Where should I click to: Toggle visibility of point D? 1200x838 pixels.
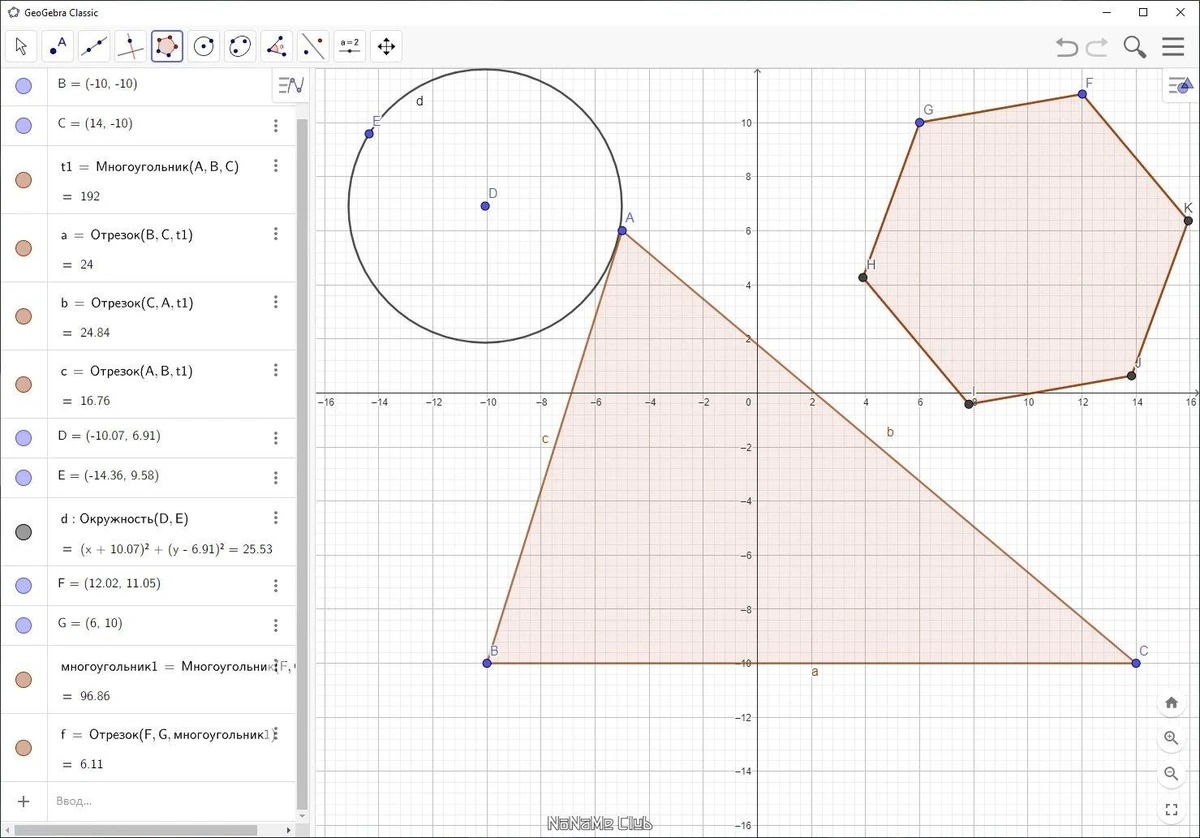click(x=24, y=437)
